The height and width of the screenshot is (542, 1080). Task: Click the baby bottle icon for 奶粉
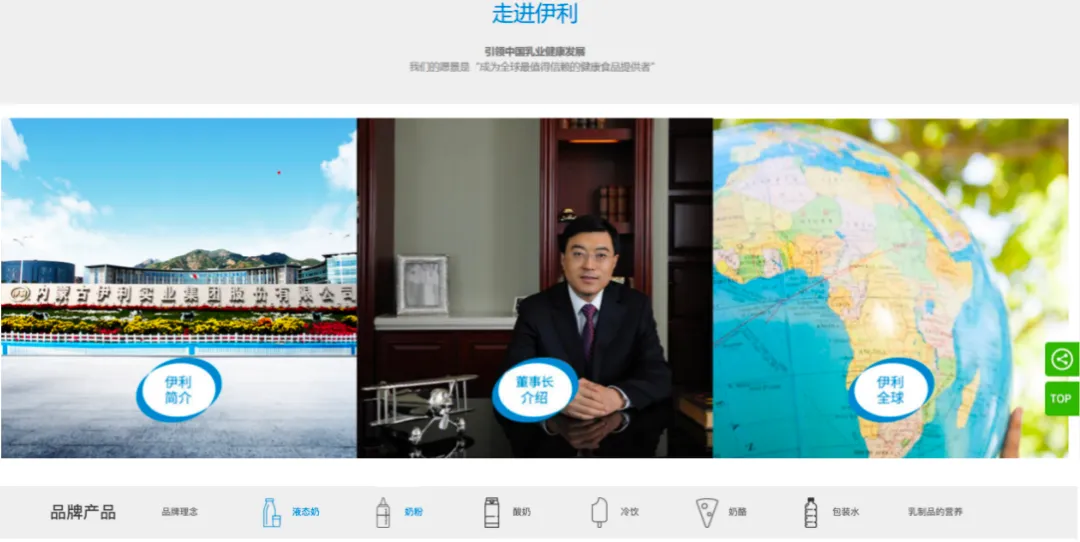click(383, 513)
